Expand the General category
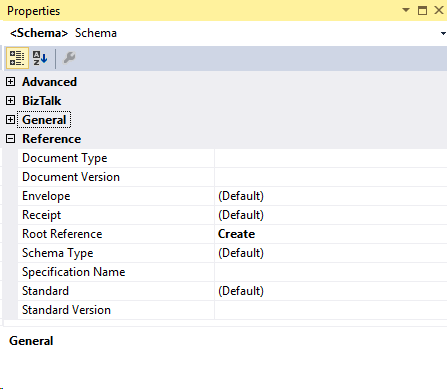Viewport: 447px width, 389px height. pyautogui.click(x=11, y=120)
